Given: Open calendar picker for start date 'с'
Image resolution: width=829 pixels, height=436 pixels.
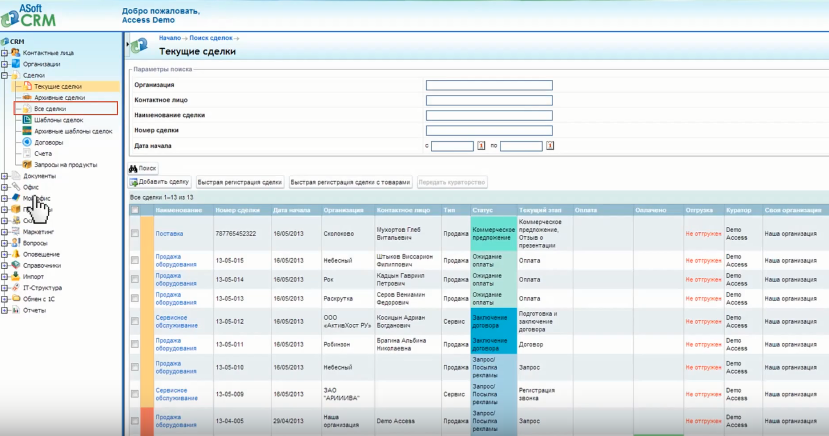Looking at the screenshot, I should 481,146.
